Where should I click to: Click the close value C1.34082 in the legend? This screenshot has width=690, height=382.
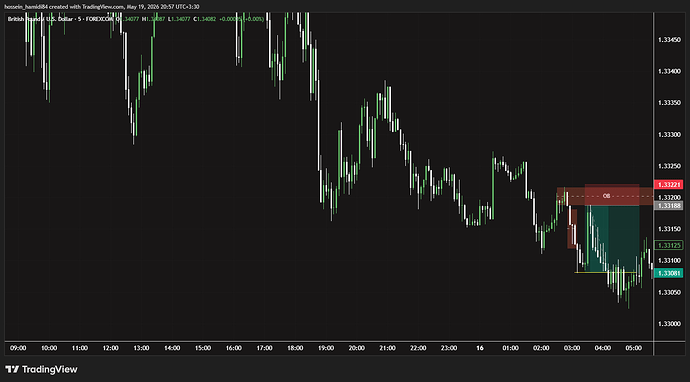pos(205,19)
